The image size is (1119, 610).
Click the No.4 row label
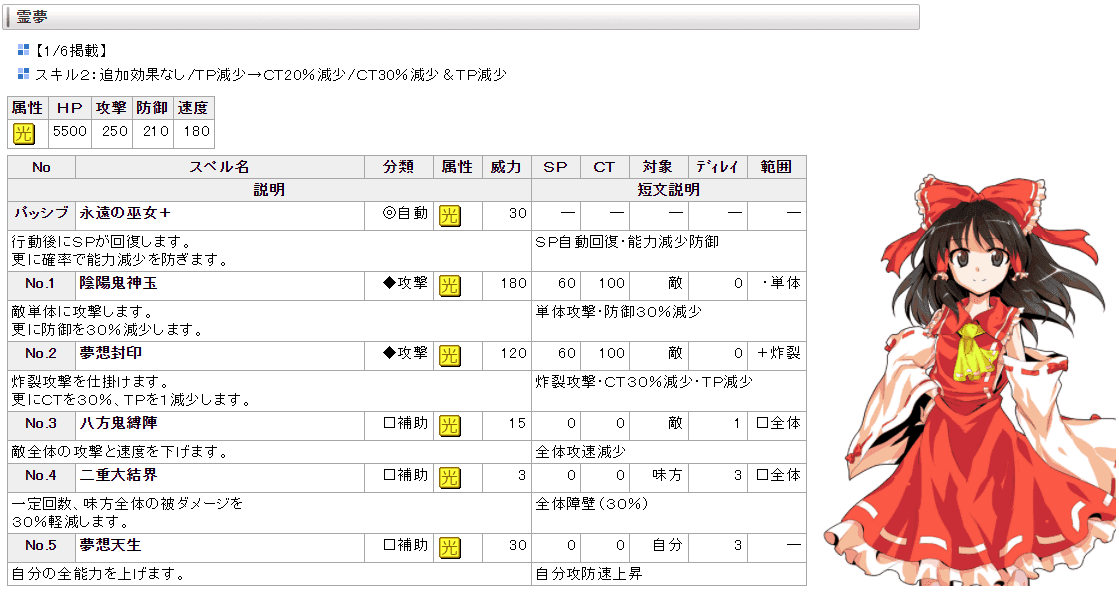click(40, 475)
